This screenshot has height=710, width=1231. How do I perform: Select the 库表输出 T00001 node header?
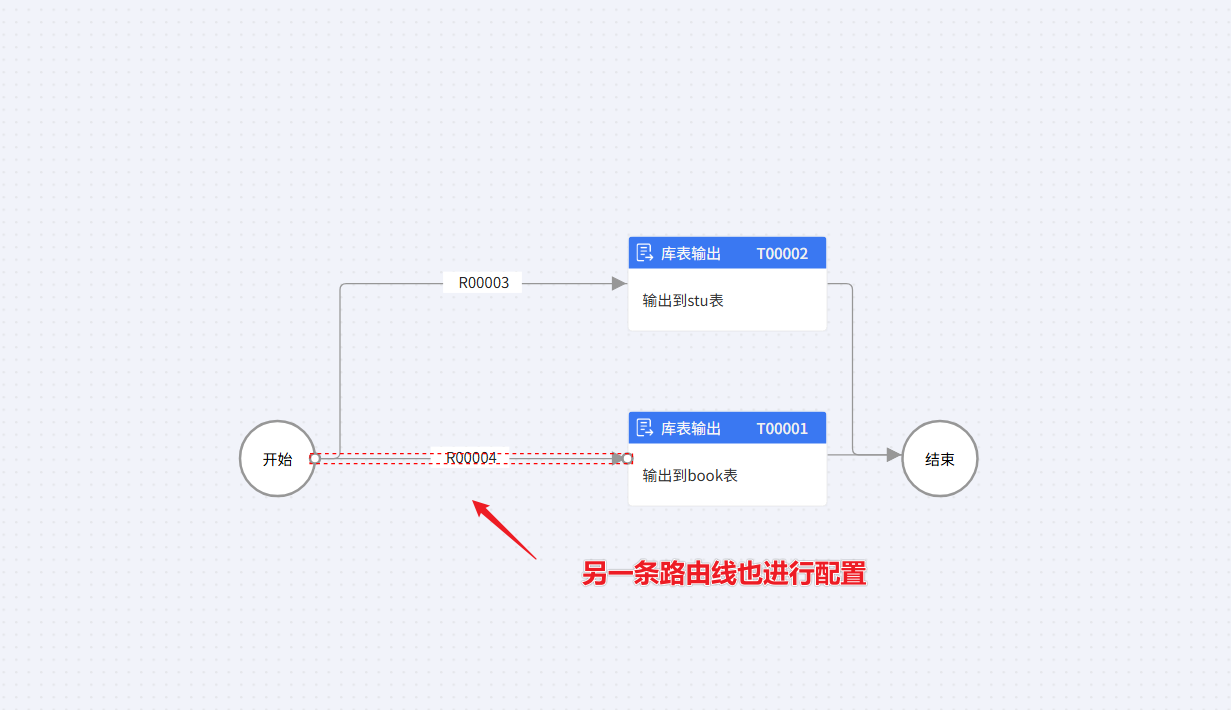[x=727, y=428]
